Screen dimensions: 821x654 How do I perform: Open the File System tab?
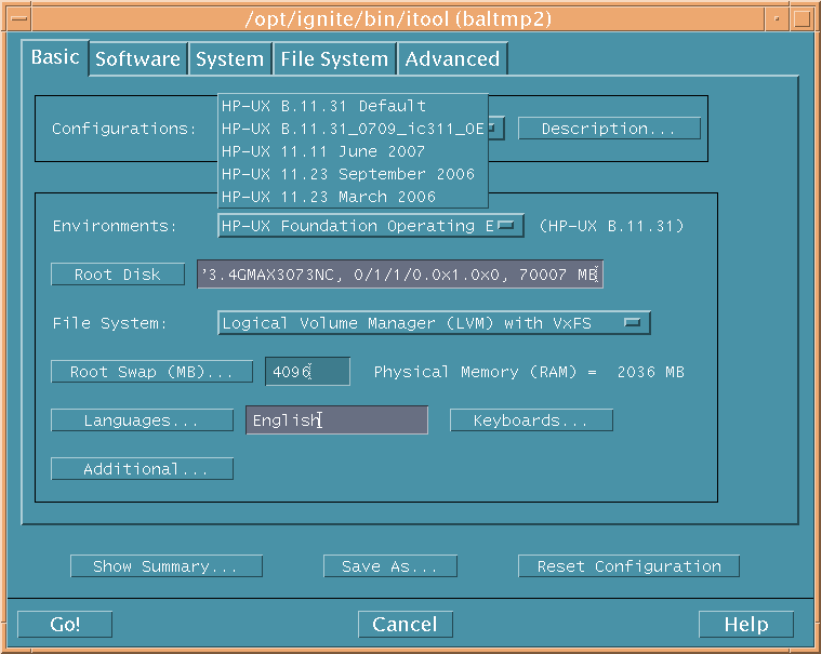[x=334, y=59]
